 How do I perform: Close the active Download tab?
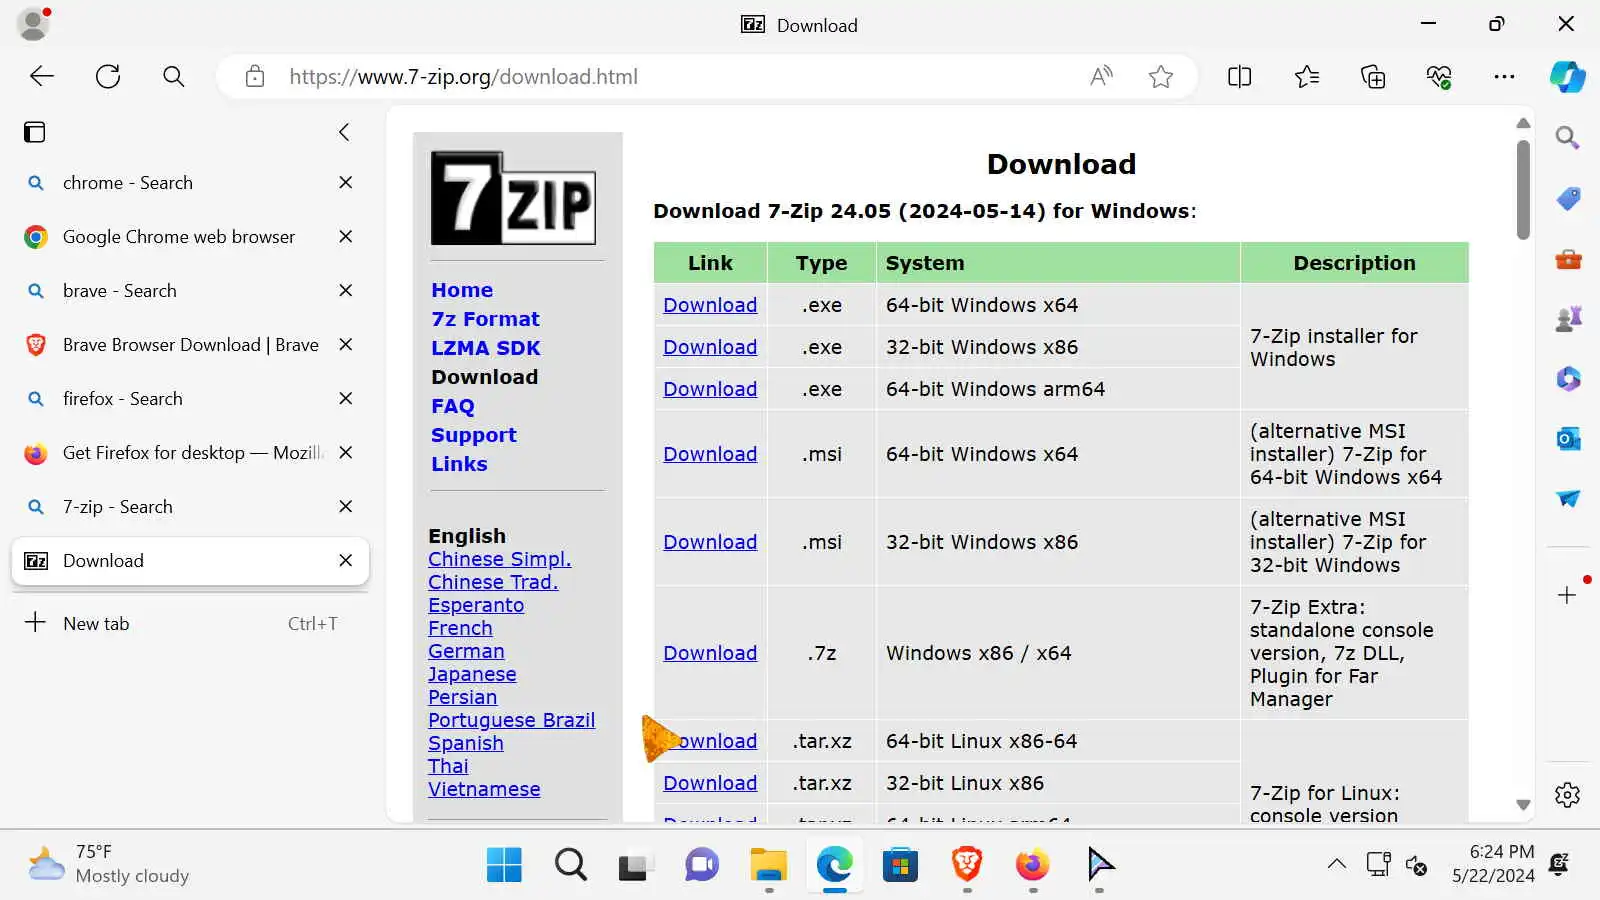(345, 561)
